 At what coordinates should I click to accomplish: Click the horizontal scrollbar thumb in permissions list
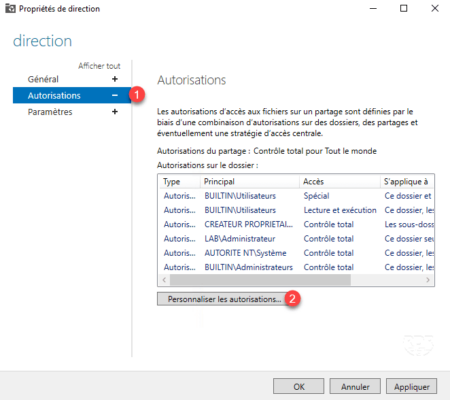[260, 280]
